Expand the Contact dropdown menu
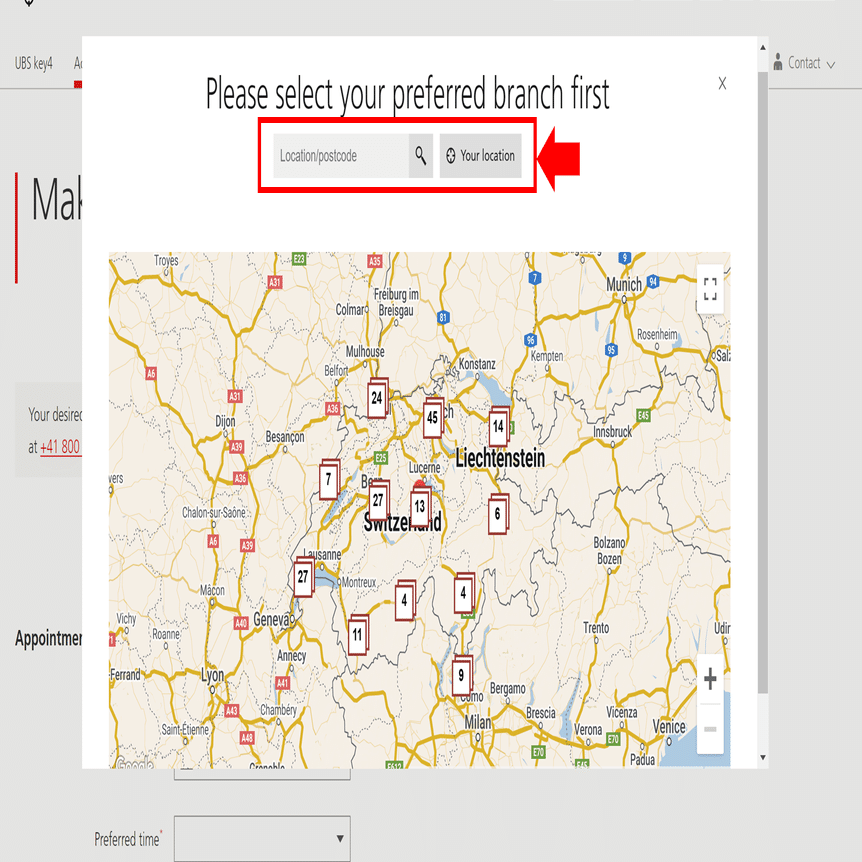Screen dimensions: 862x862 pyautogui.click(x=804, y=63)
